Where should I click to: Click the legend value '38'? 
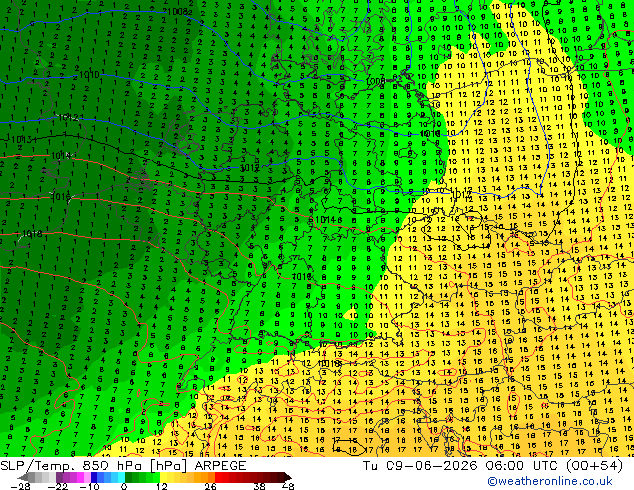pos(260,486)
